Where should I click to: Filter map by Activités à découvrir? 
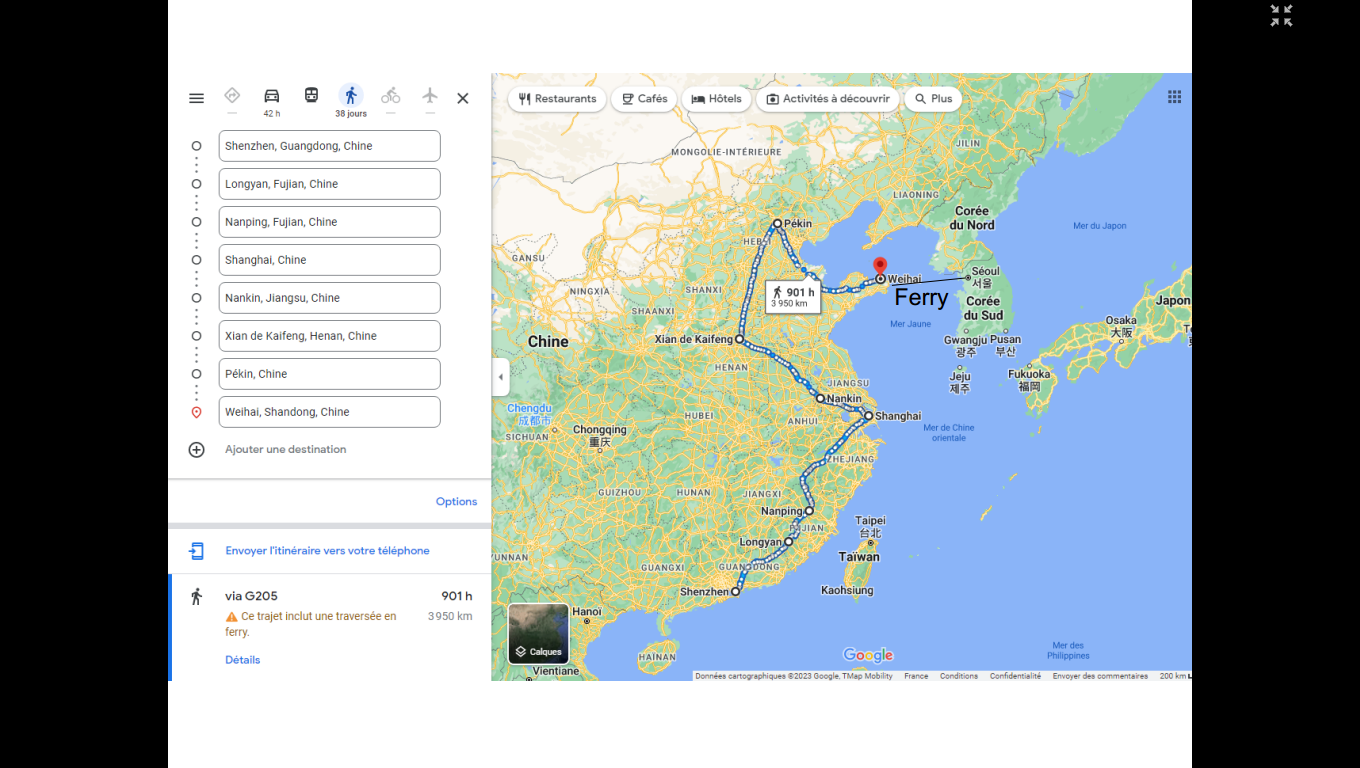(x=828, y=99)
